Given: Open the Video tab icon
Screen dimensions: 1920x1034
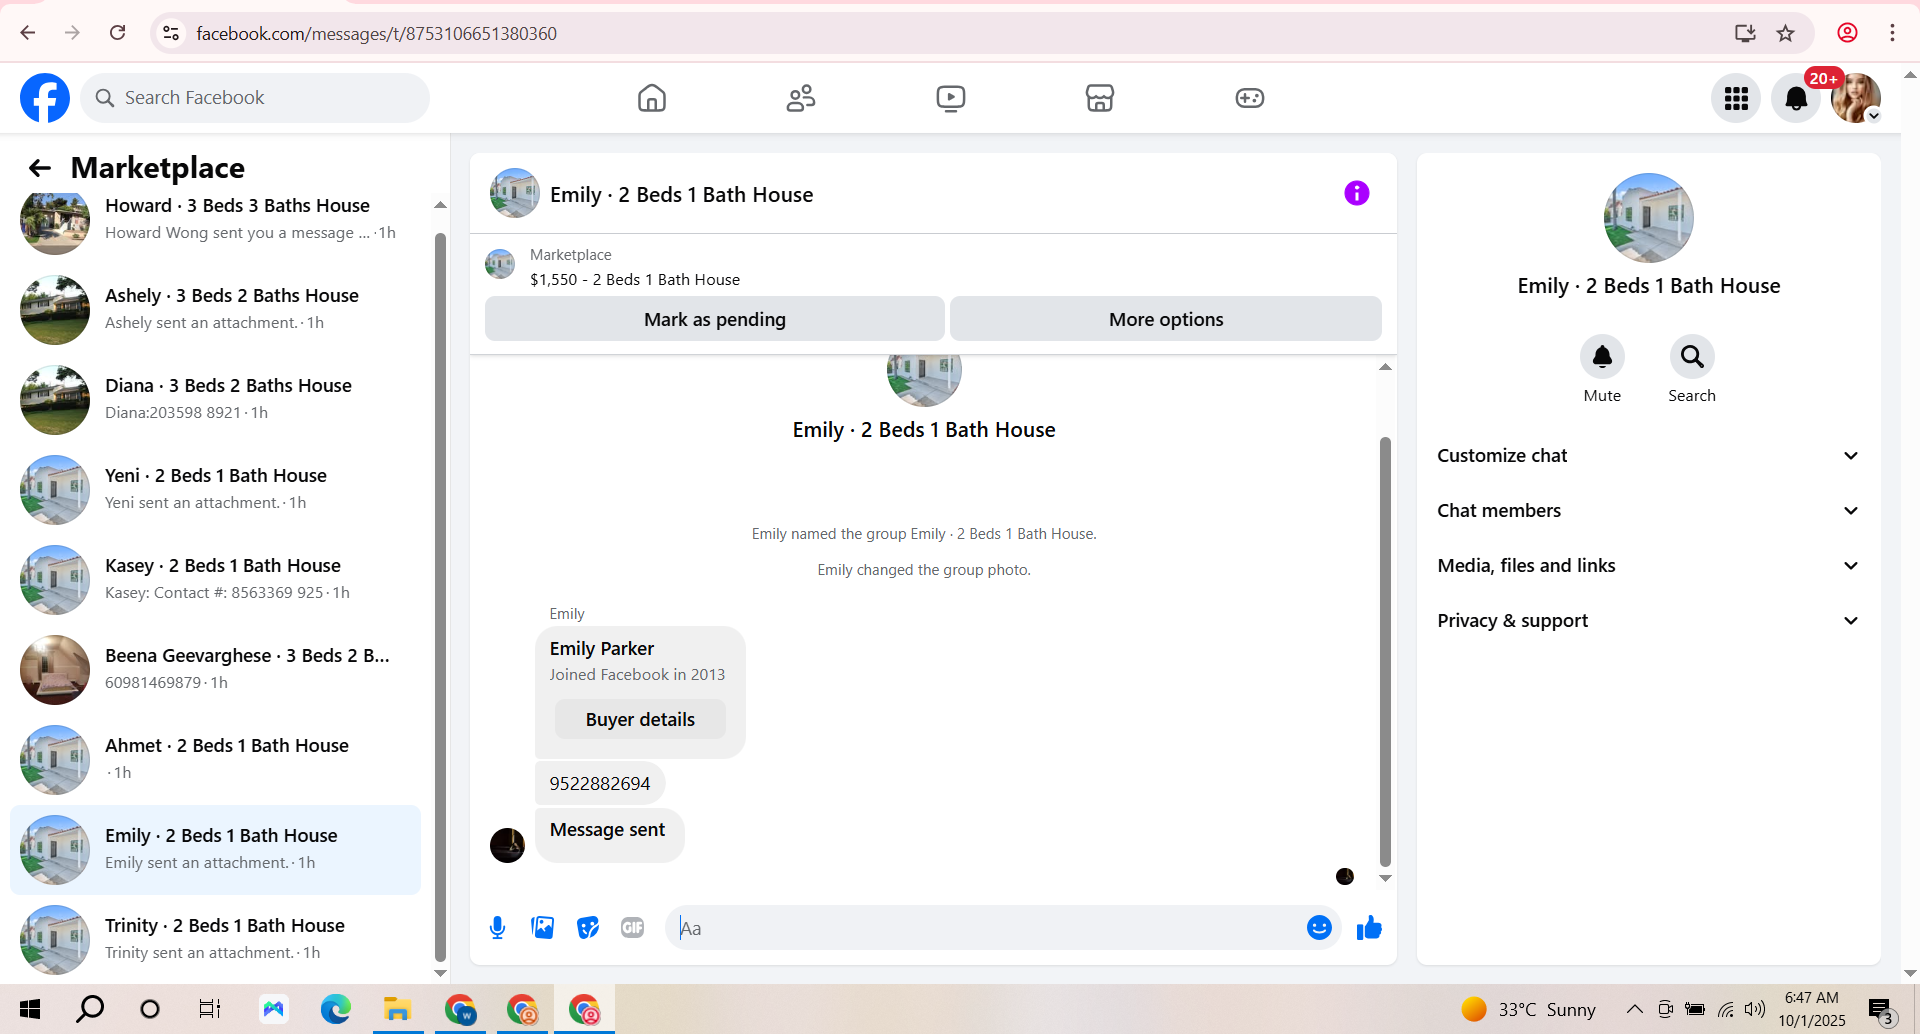Looking at the screenshot, I should click(950, 98).
